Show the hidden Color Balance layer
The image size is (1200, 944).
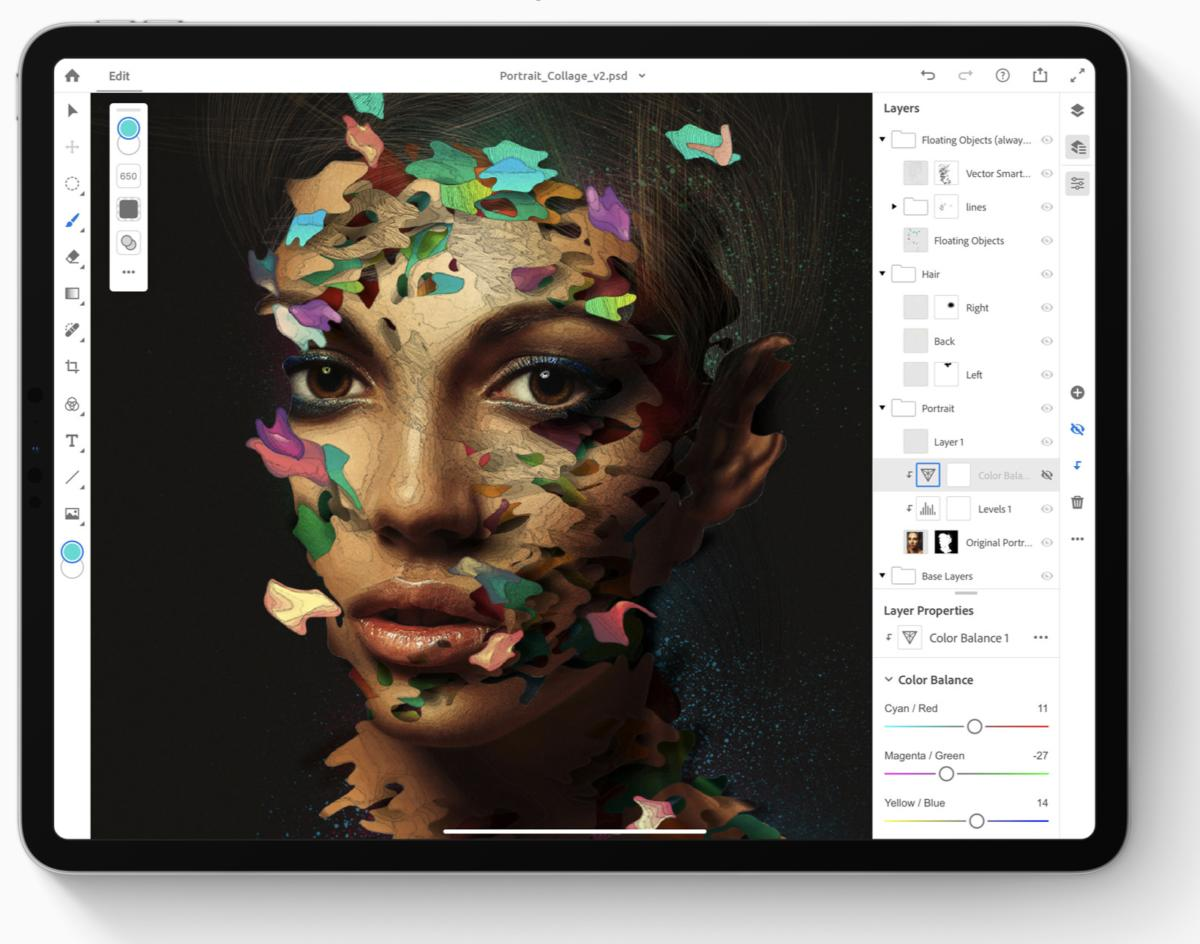[x=1047, y=475]
